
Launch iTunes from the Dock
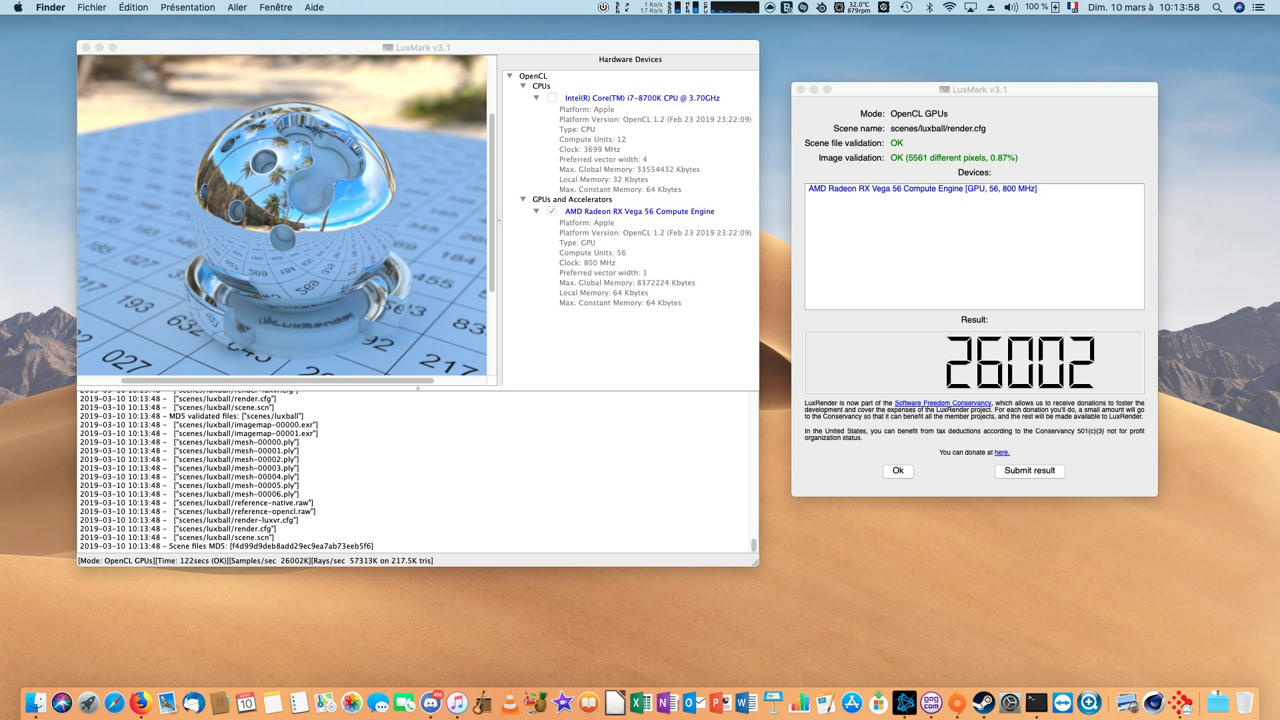457,703
